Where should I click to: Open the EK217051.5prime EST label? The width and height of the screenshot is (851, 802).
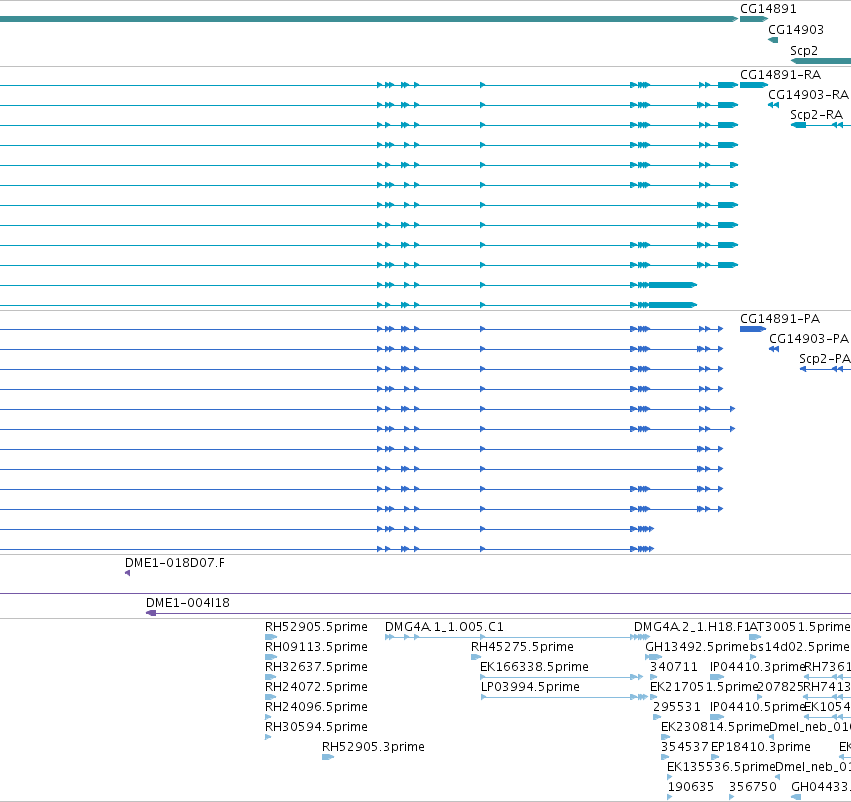pos(703,687)
